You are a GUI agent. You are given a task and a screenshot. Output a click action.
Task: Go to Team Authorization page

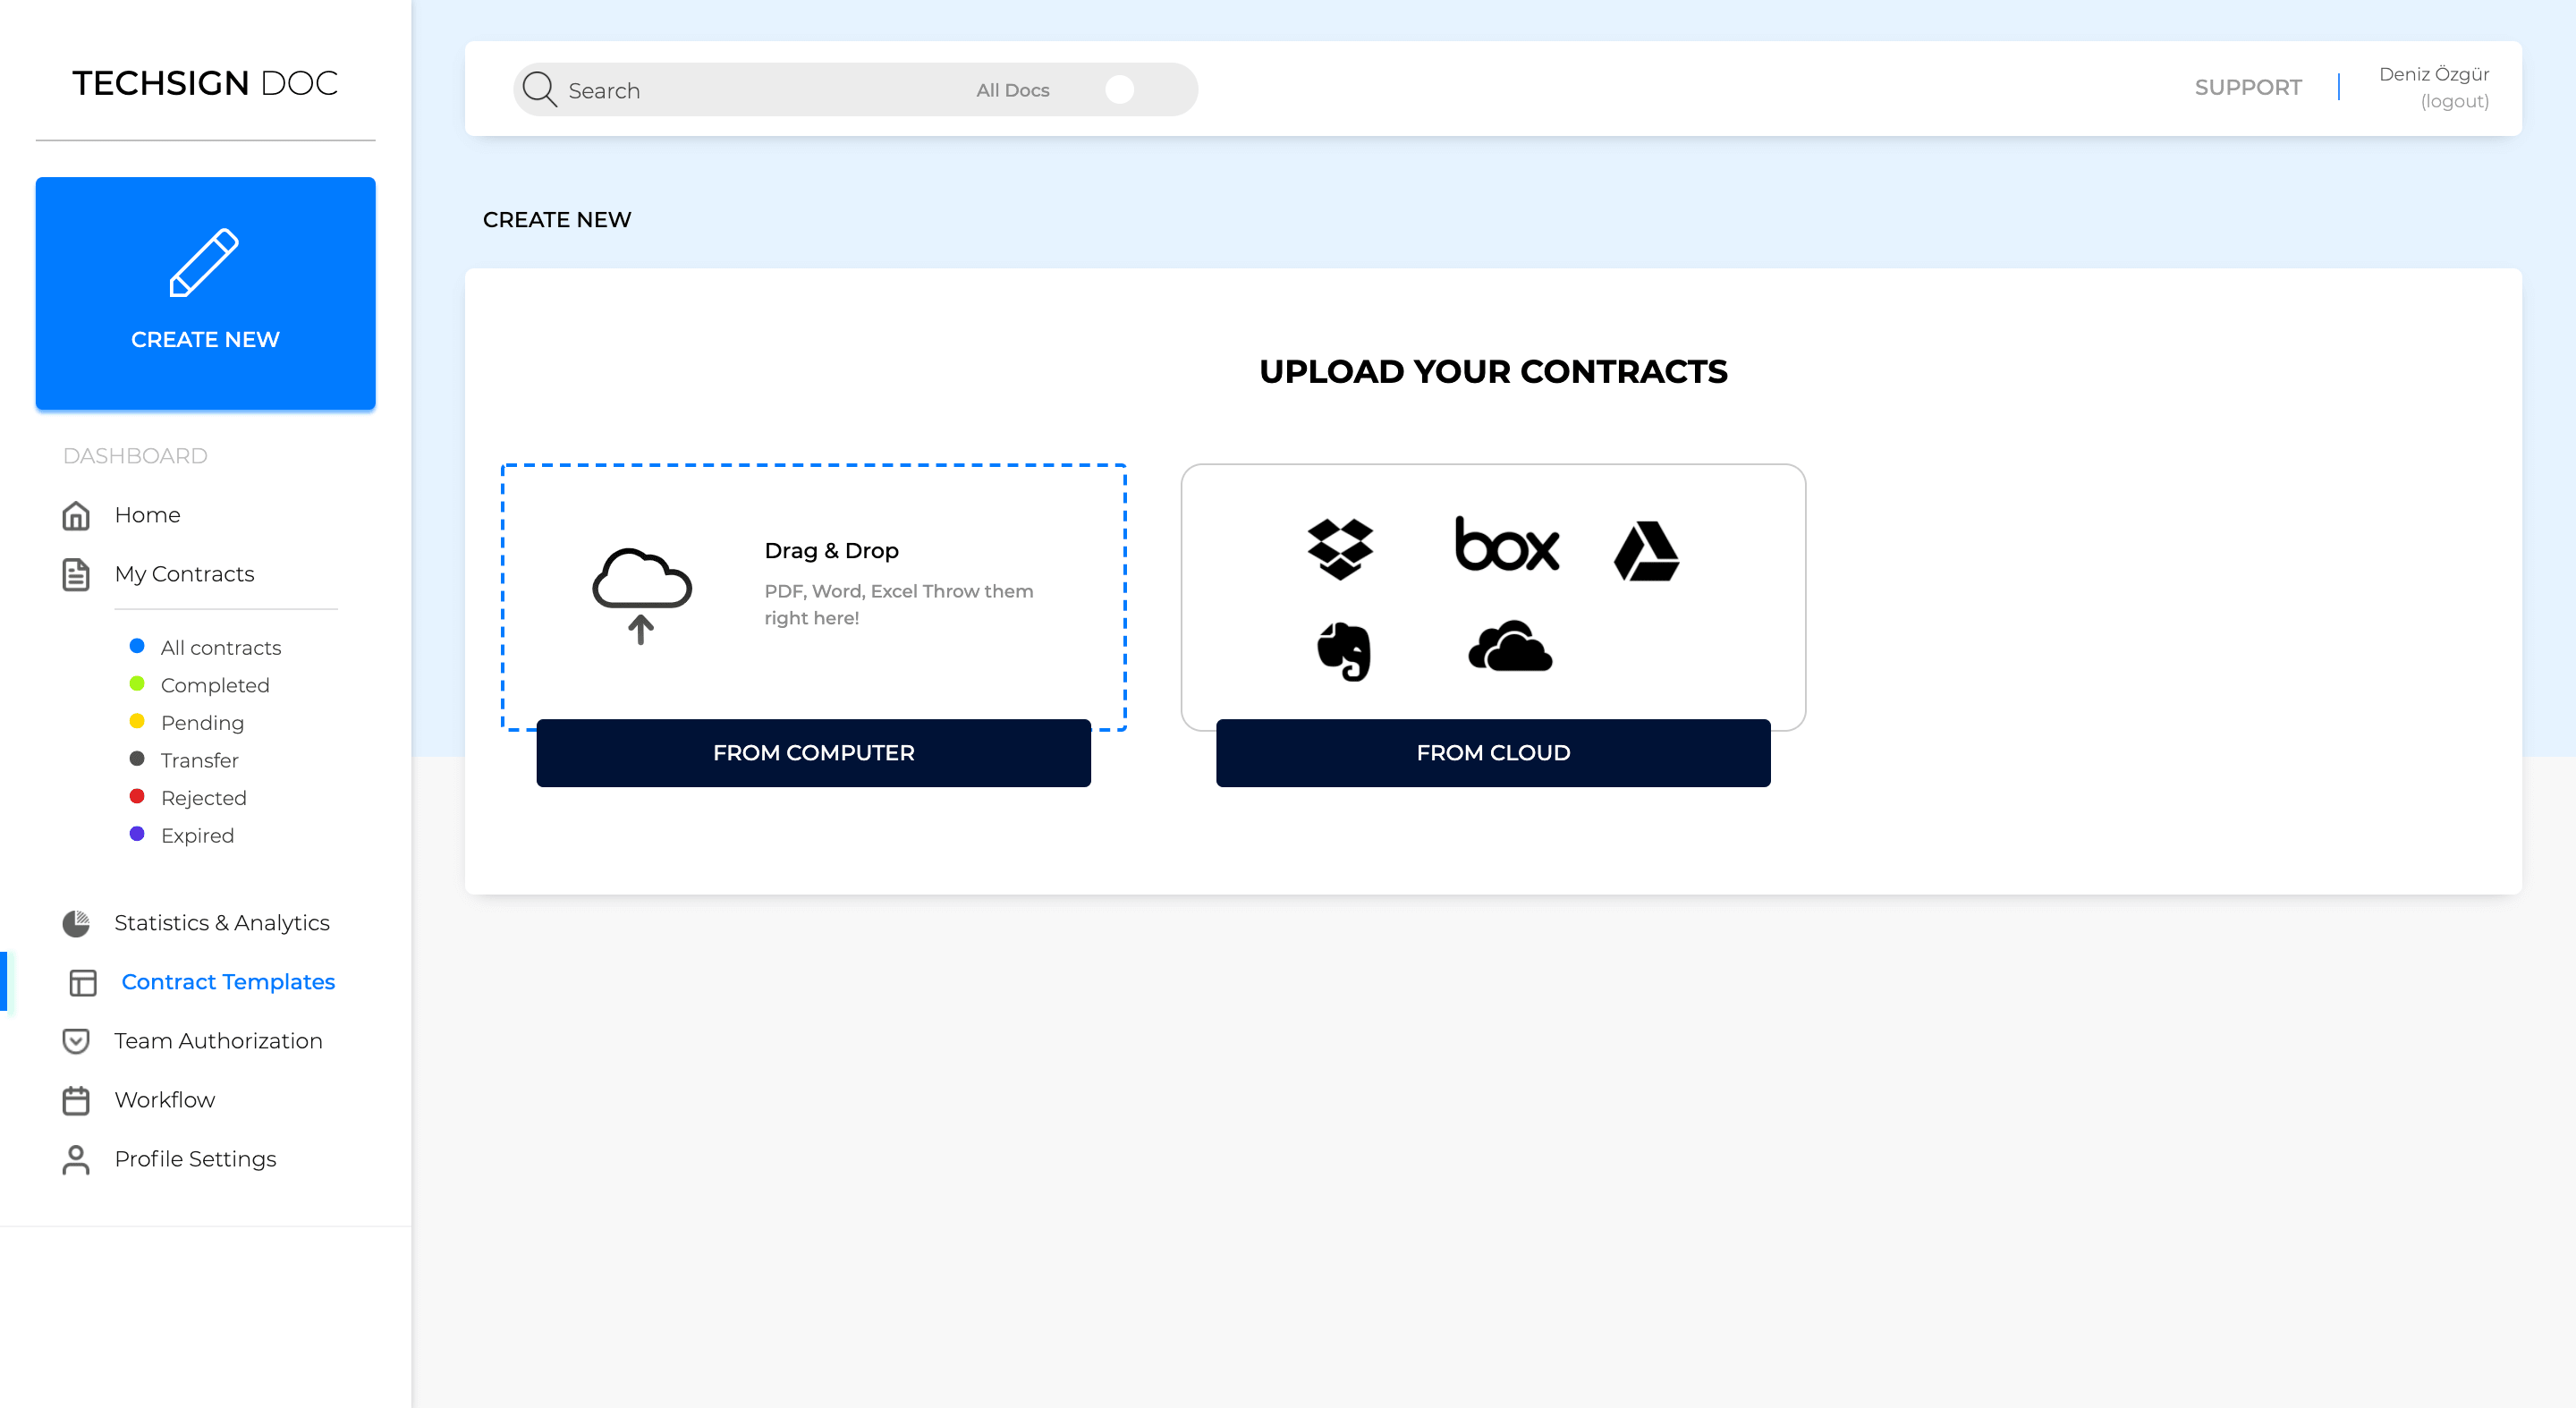[x=218, y=1041]
